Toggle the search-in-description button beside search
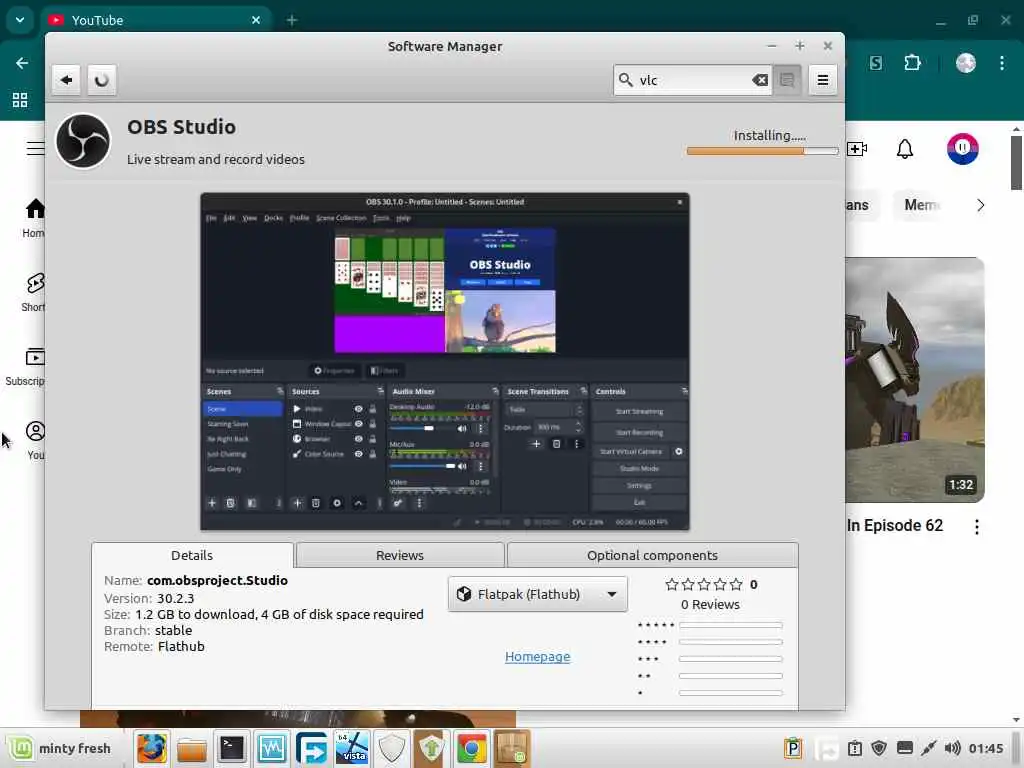1024x768 pixels. [x=787, y=80]
